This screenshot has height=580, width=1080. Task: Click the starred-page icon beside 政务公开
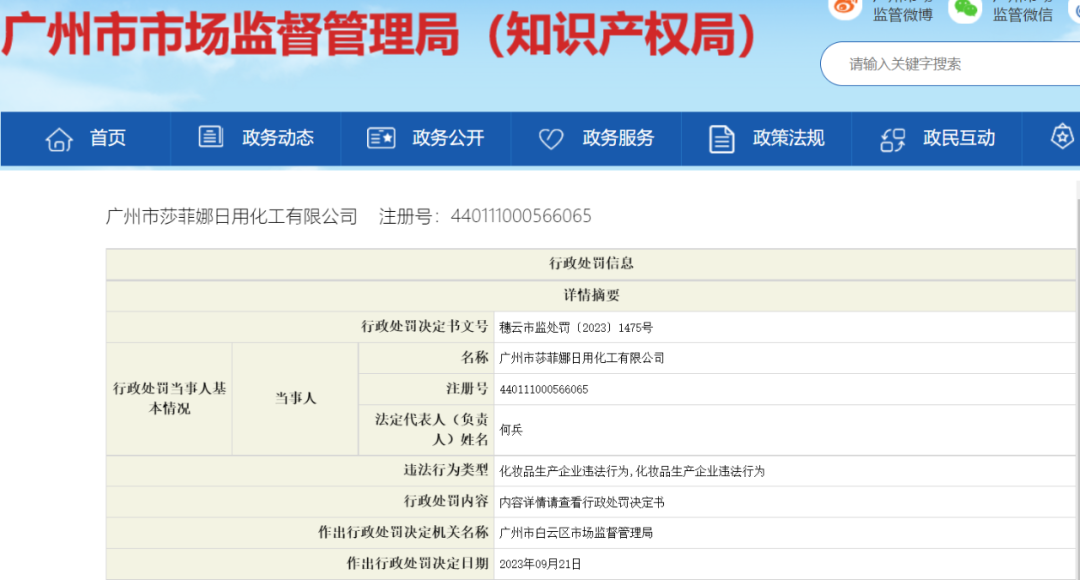click(x=381, y=136)
